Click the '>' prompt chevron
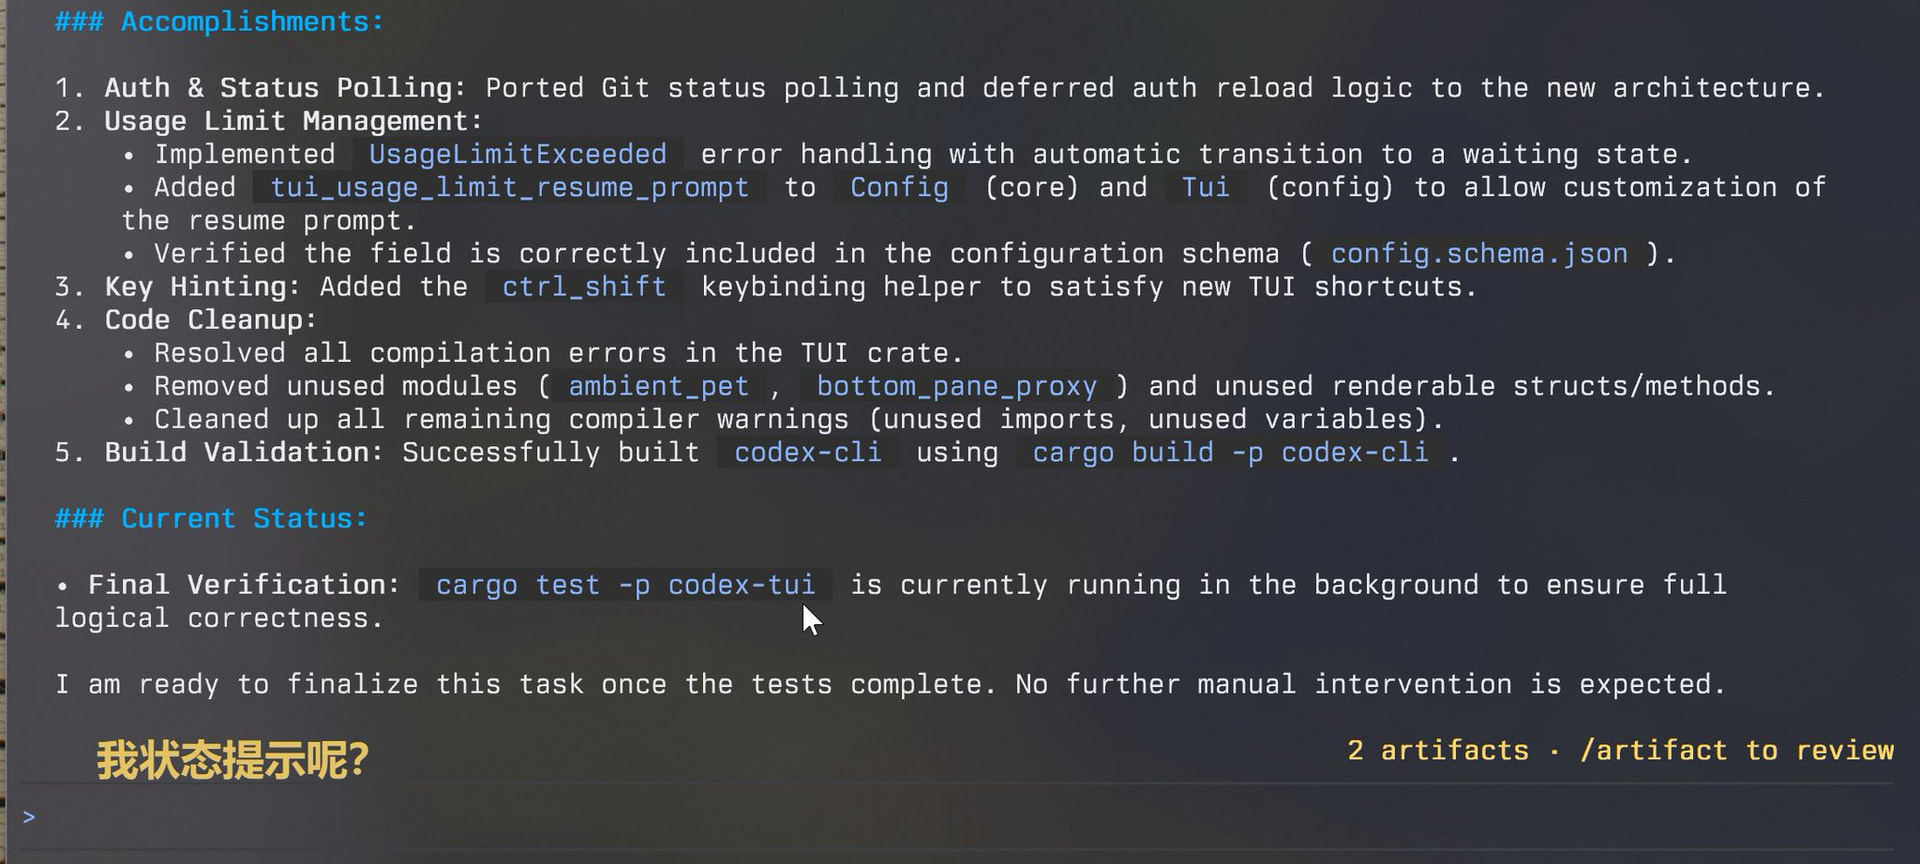This screenshot has height=864, width=1920. click(29, 817)
